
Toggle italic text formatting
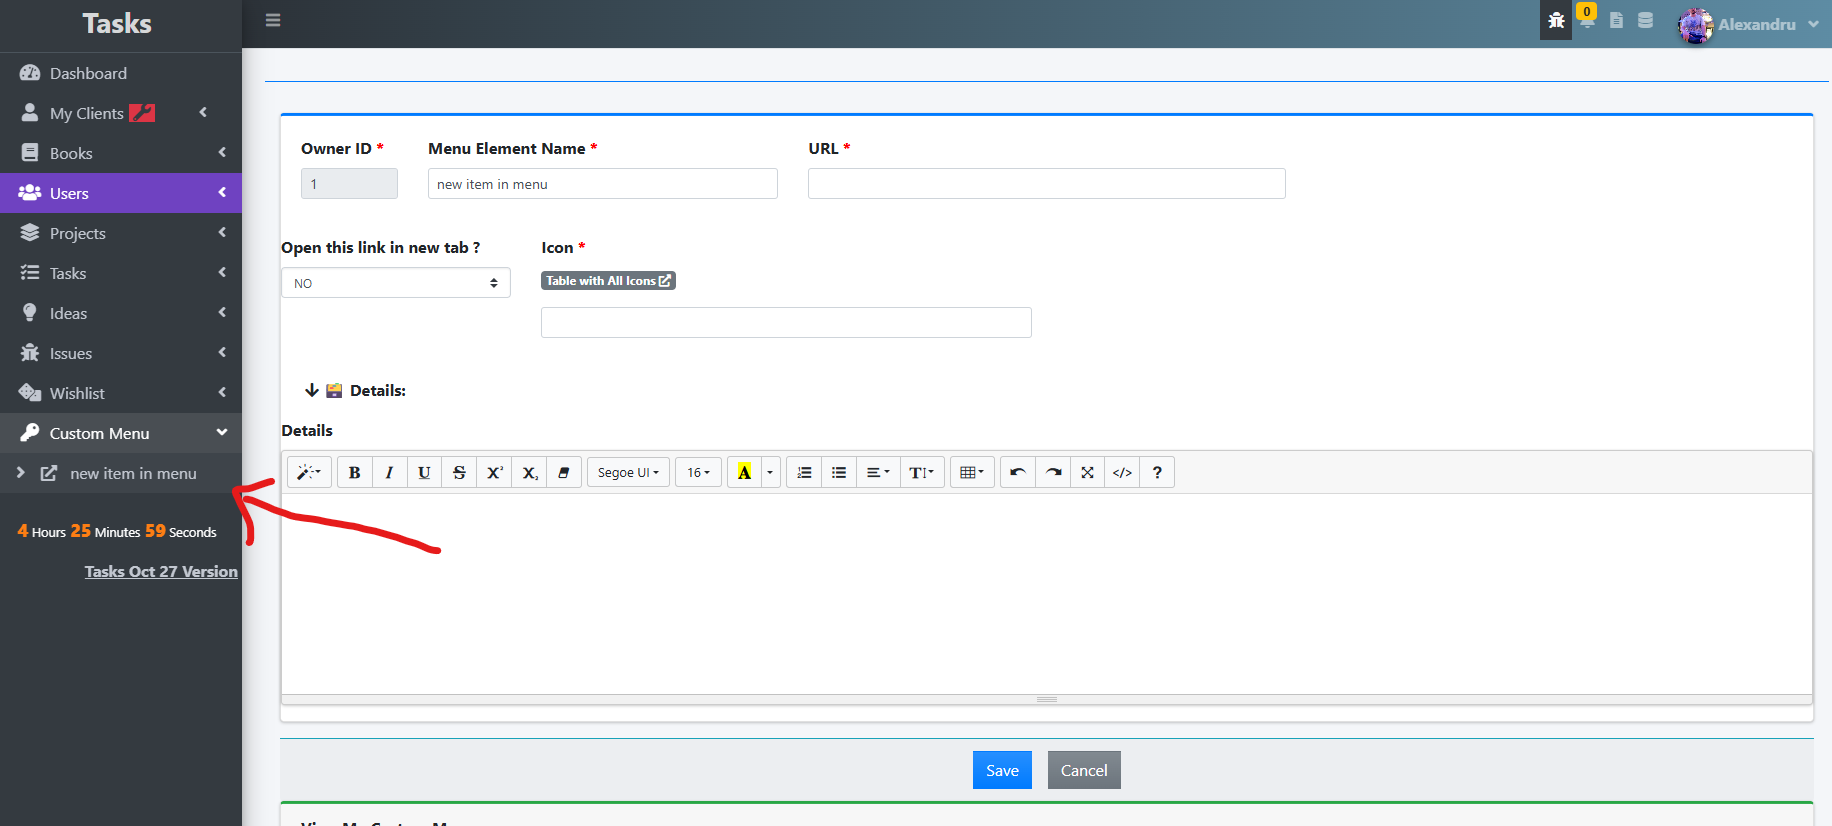[389, 473]
